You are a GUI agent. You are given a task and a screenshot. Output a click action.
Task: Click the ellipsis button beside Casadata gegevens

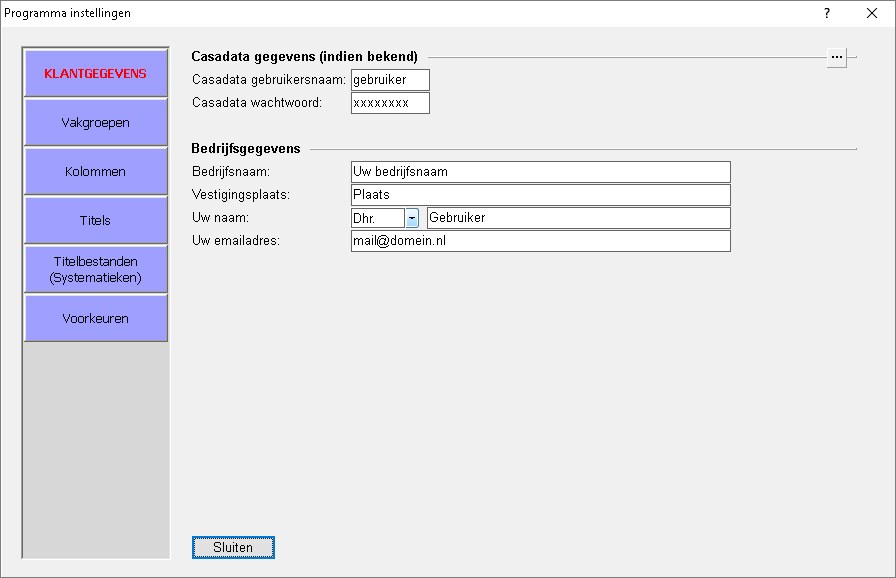point(837,57)
